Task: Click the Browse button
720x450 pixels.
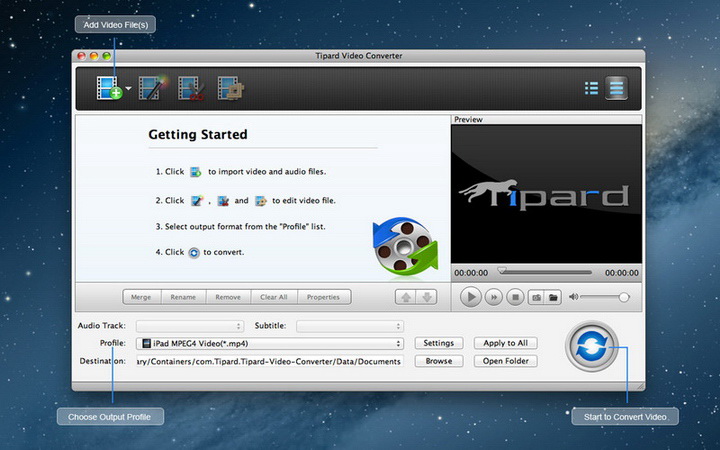Action: 439,361
